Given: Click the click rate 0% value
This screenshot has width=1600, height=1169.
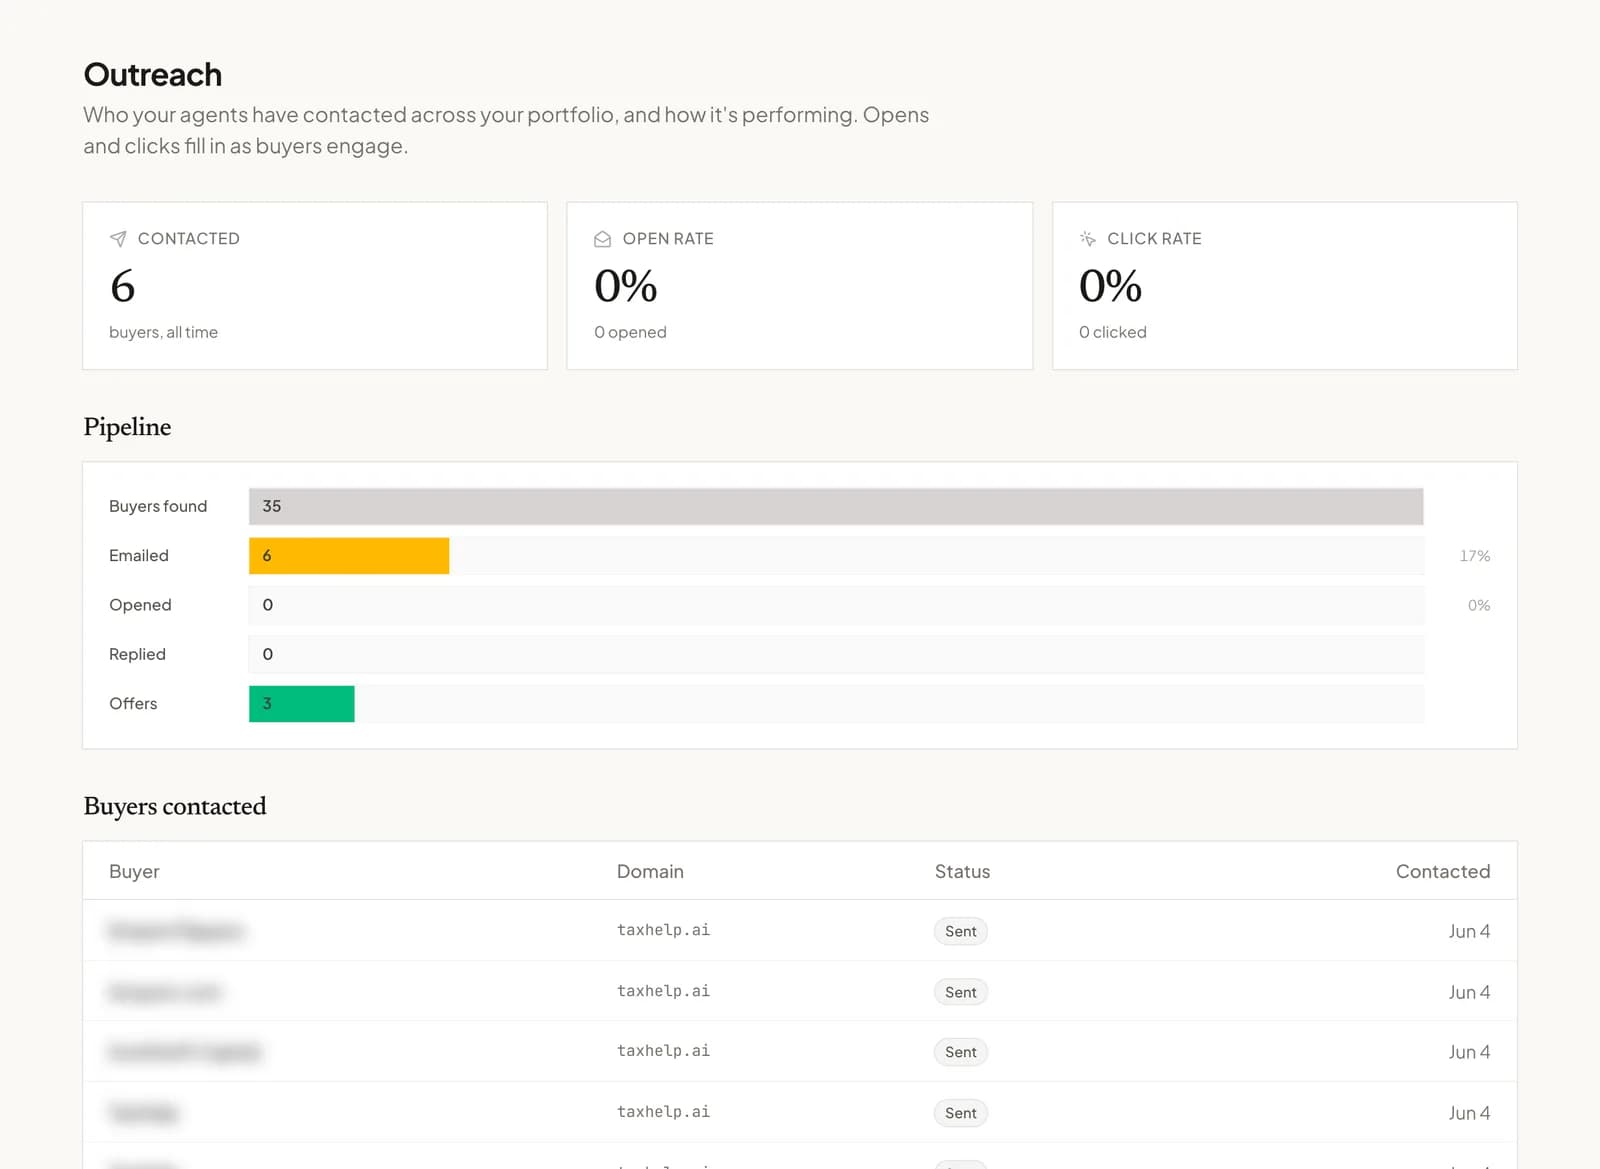Looking at the screenshot, I should click(x=1110, y=286).
